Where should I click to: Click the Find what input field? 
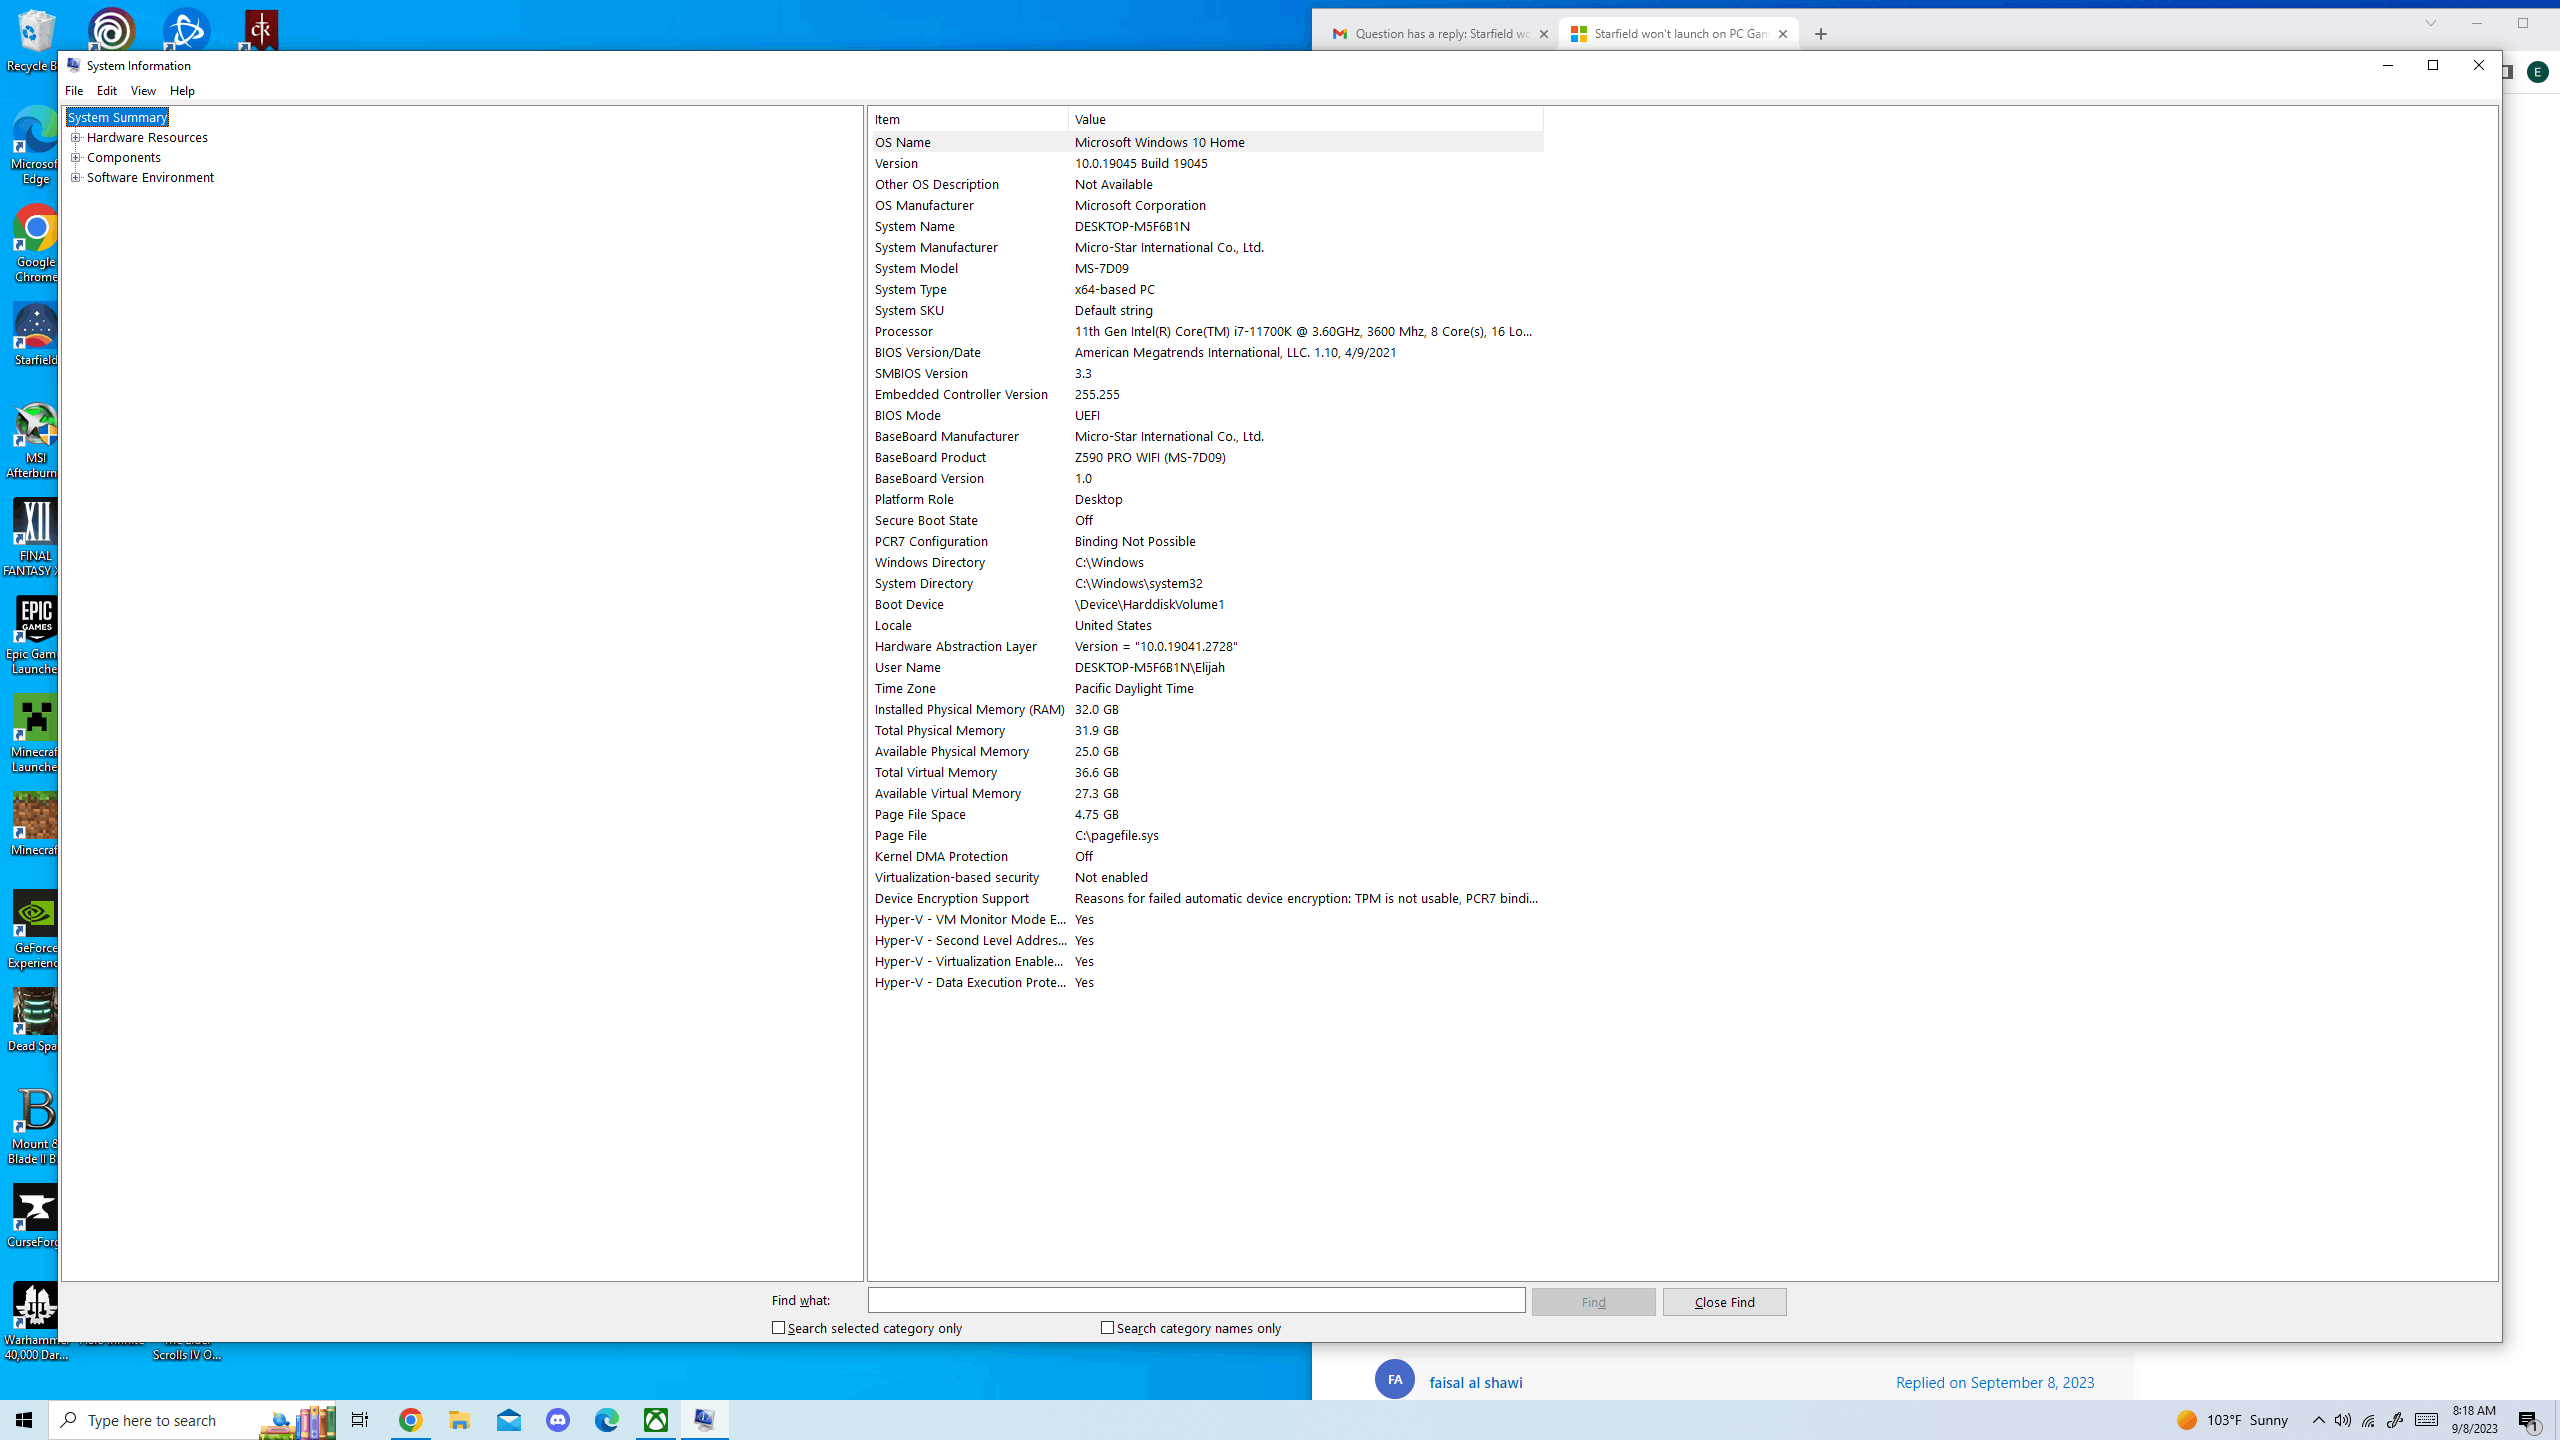click(x=1197, y=1299)
